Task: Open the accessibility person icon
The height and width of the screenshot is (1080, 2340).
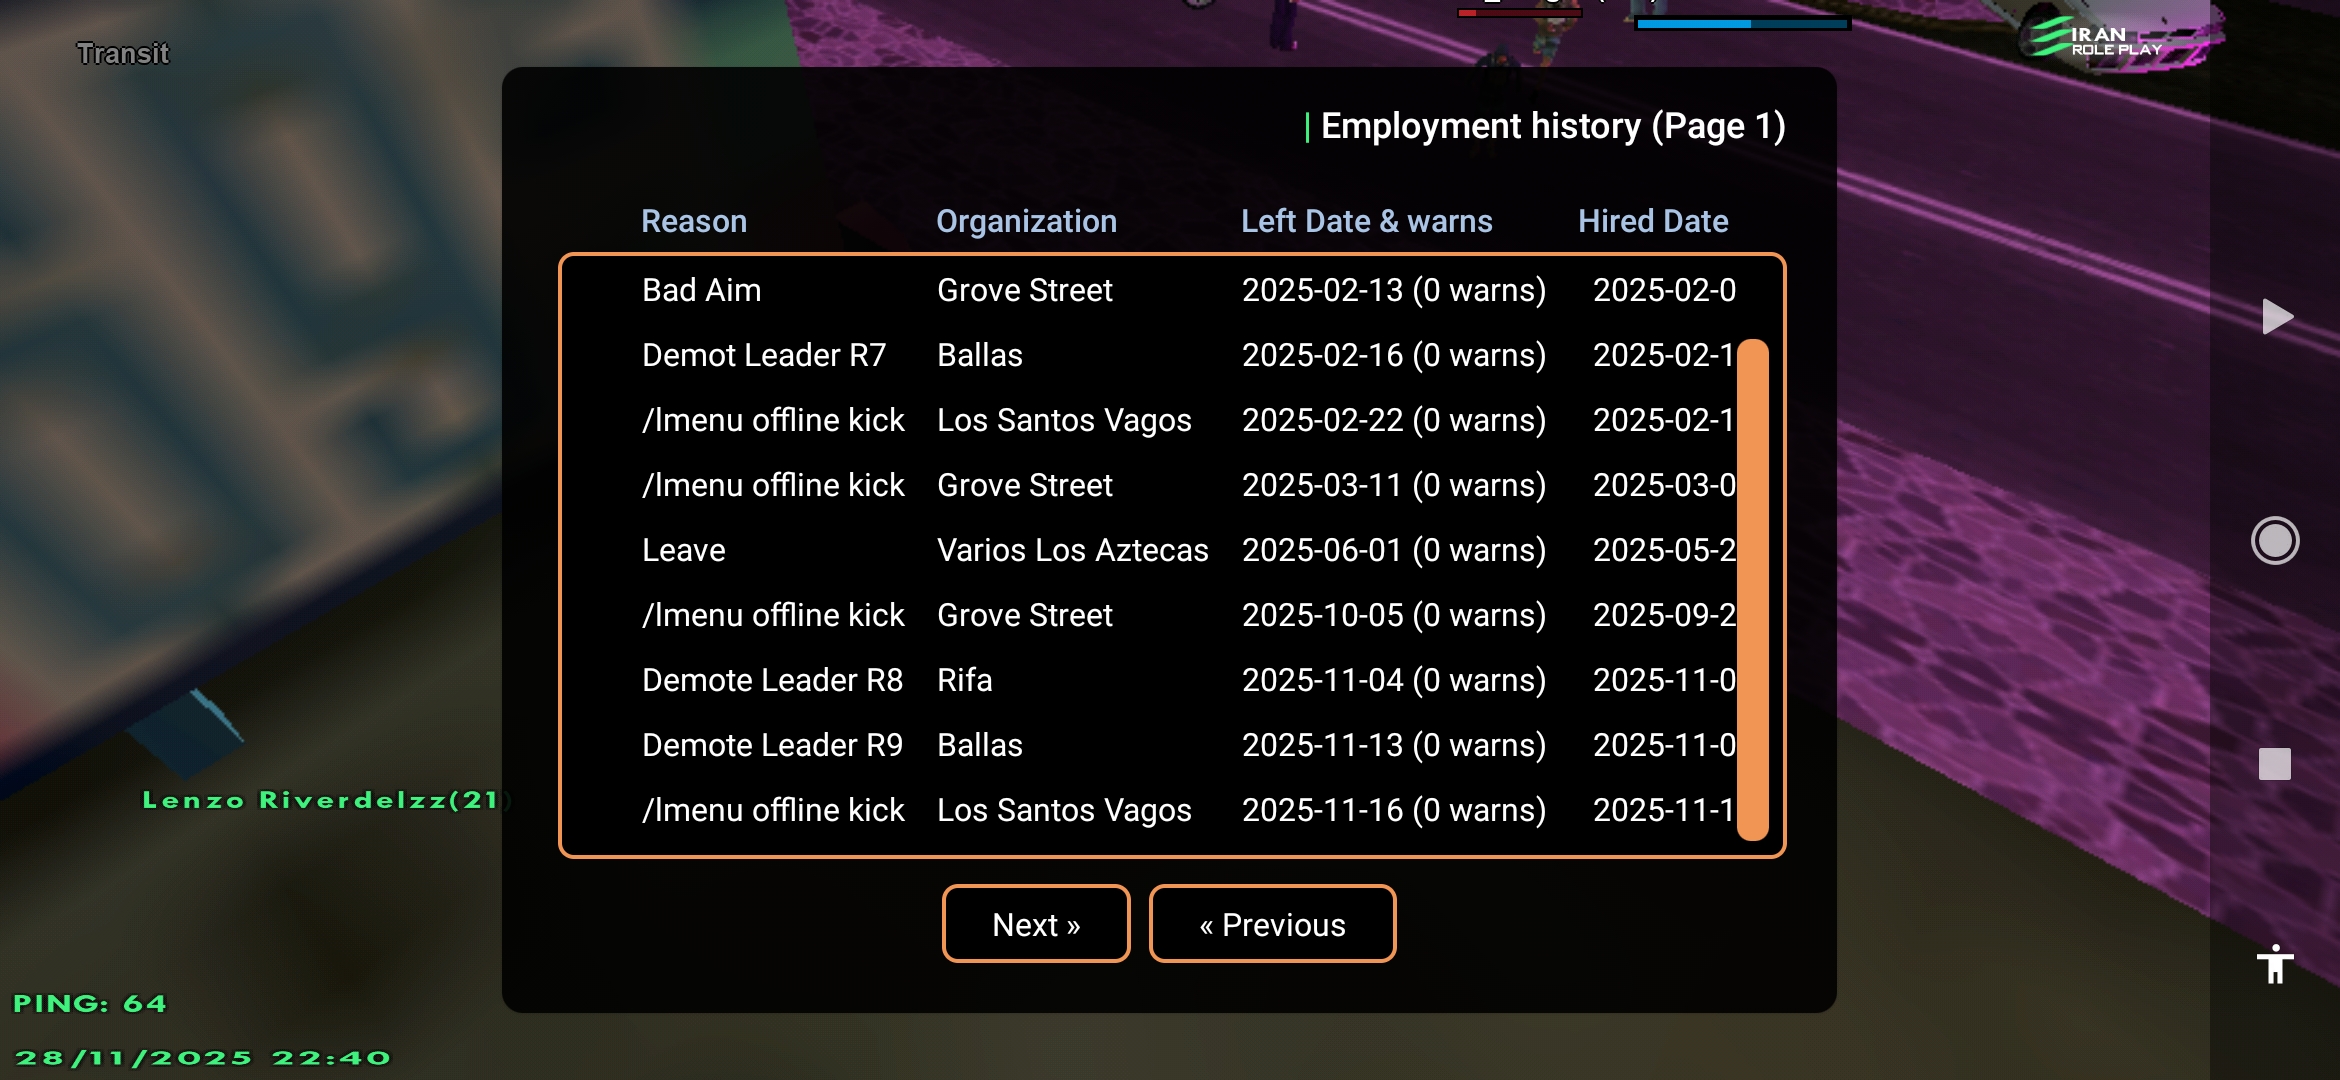Action: click(x=2275, y=965)
